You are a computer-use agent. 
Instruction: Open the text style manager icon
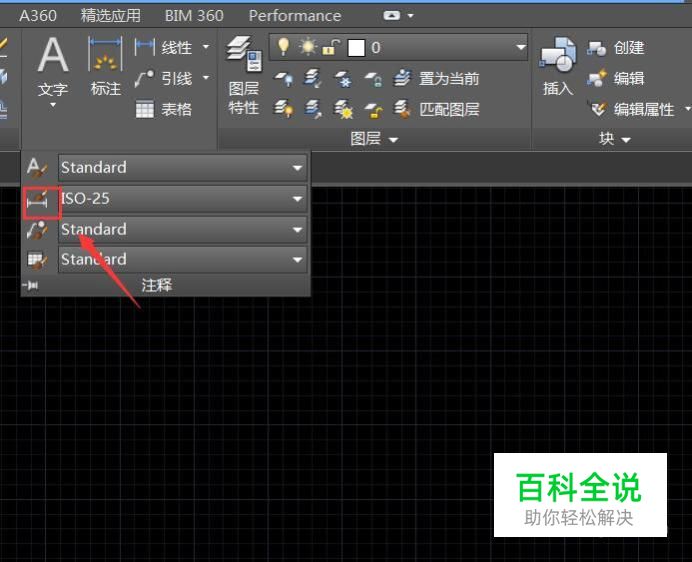(37, 168)
